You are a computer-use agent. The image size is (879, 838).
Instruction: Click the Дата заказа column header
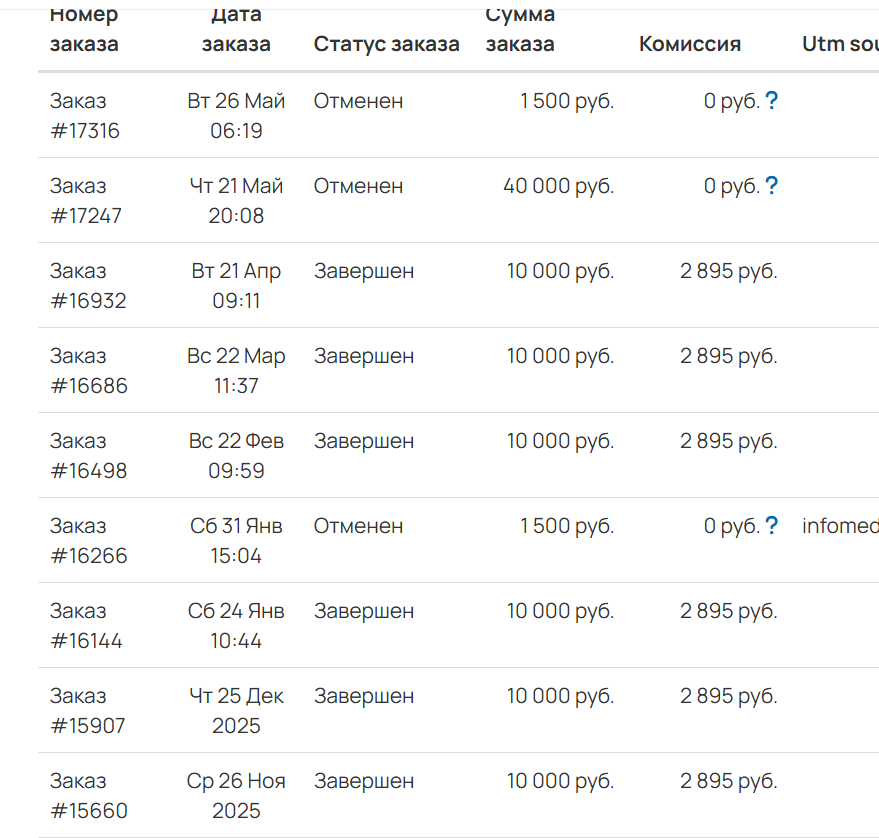[236, 29]
